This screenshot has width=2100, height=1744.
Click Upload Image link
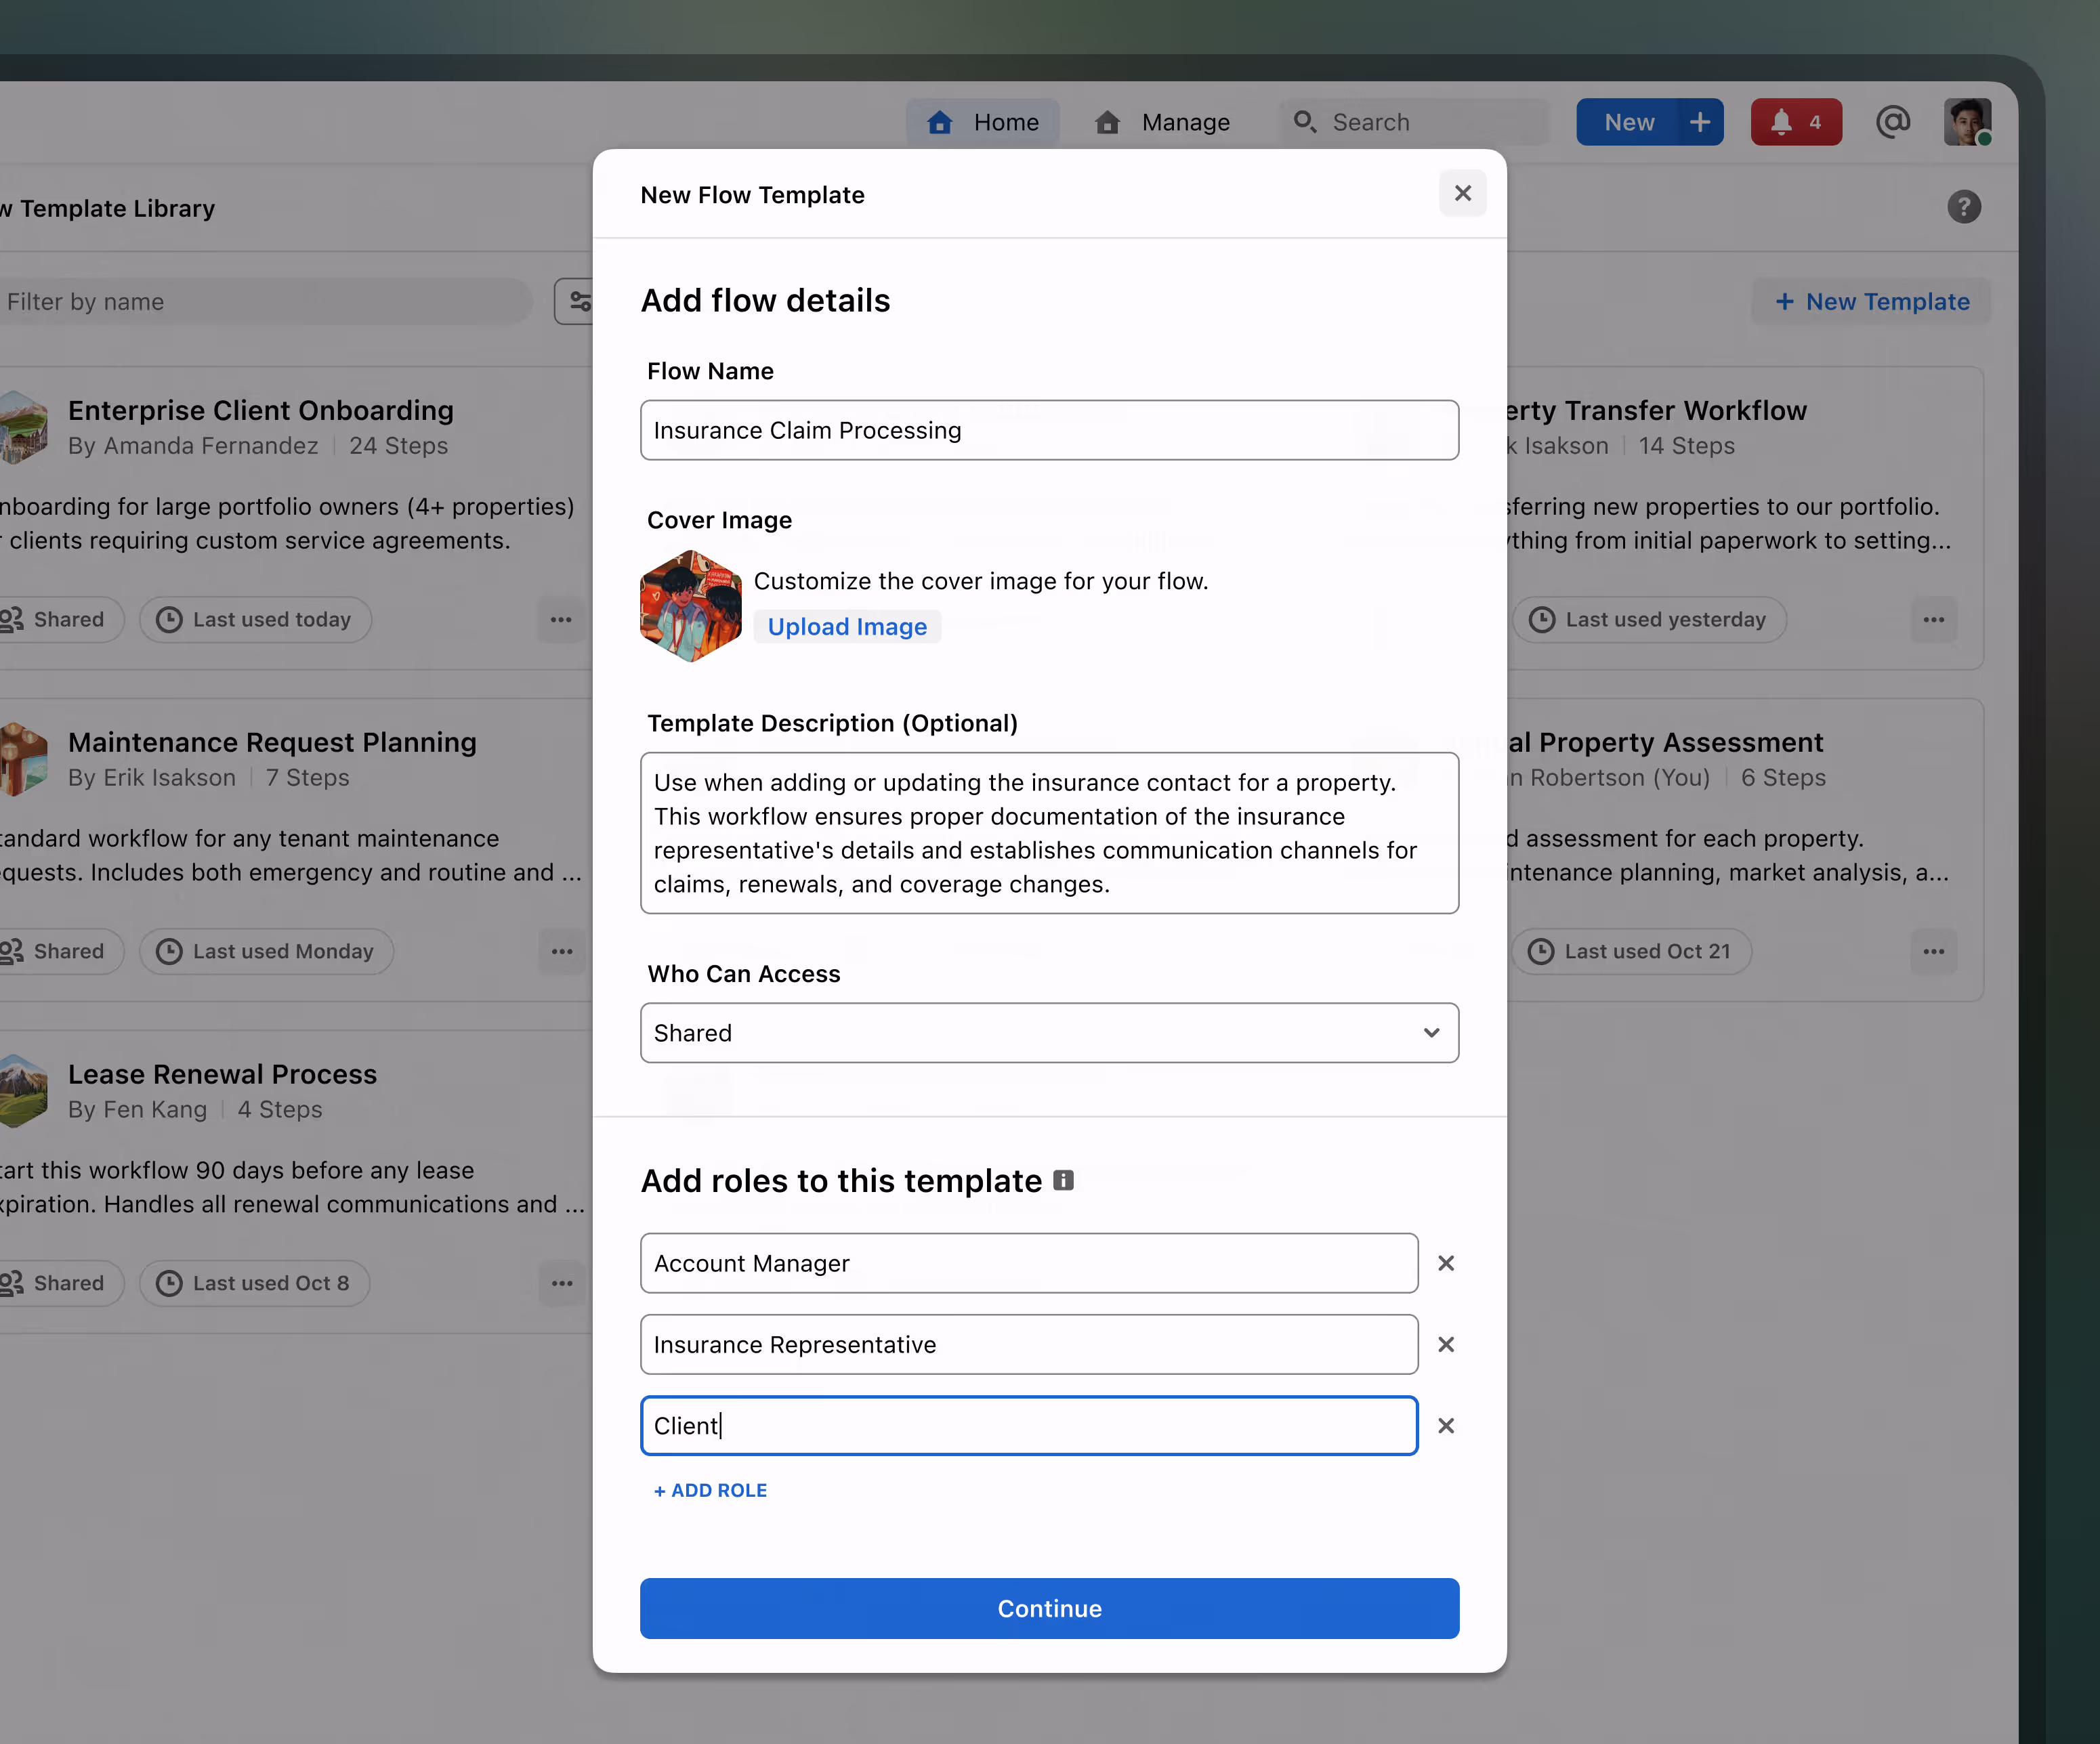(847, 626)
